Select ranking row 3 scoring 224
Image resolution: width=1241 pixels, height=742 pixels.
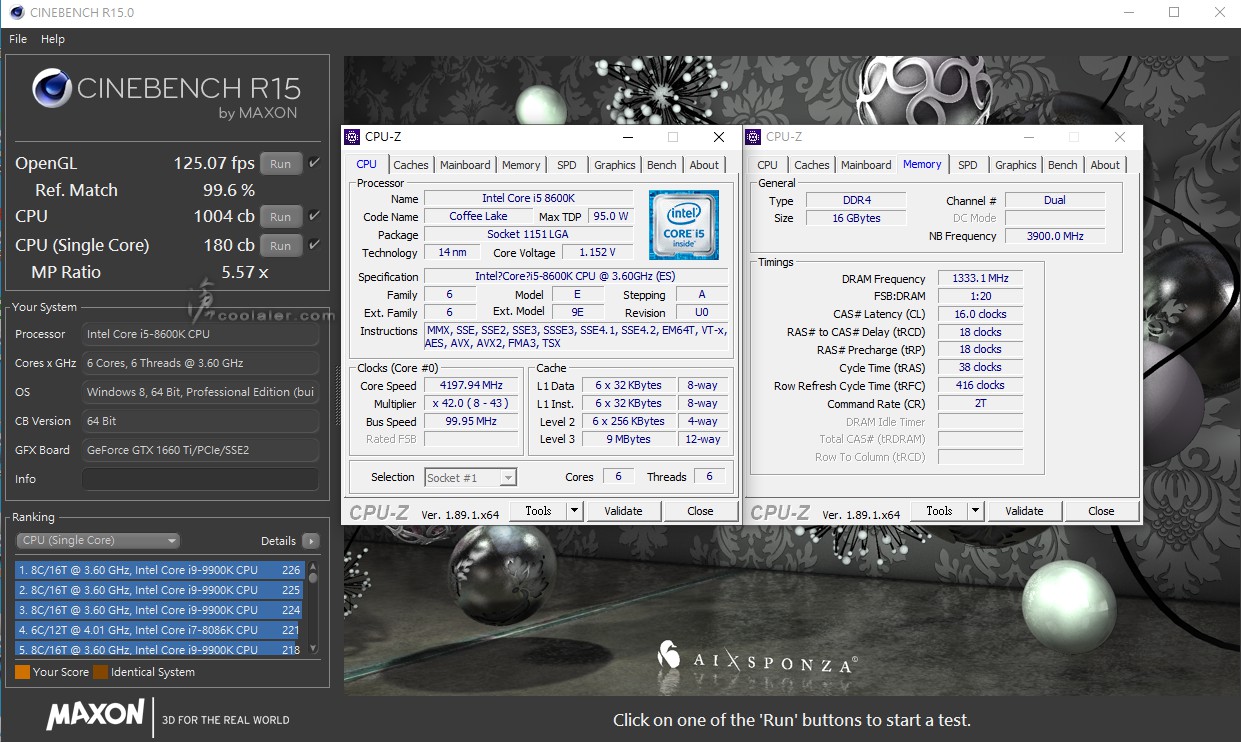coord(160,610)
